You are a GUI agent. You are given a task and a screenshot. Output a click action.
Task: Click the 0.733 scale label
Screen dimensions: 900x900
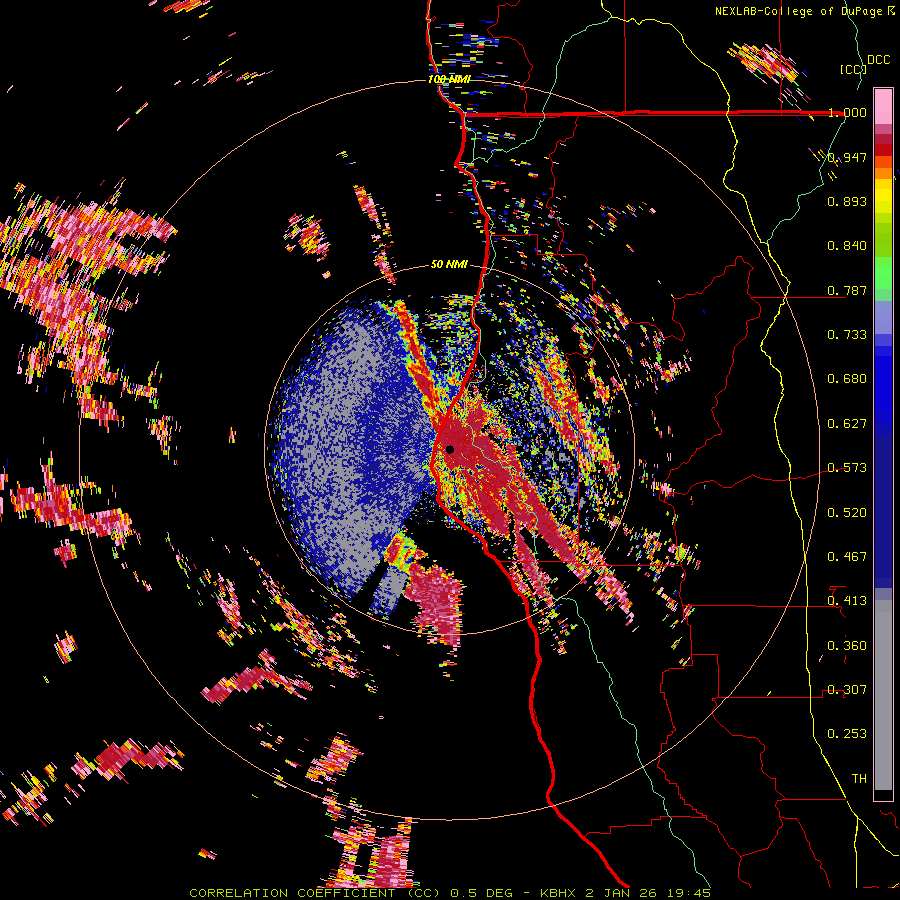click(x=847, y=335)
